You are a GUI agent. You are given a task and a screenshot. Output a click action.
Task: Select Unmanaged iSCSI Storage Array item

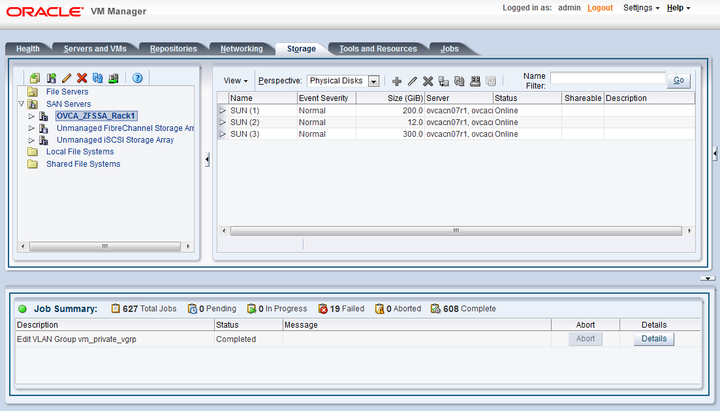click(115, 140)
